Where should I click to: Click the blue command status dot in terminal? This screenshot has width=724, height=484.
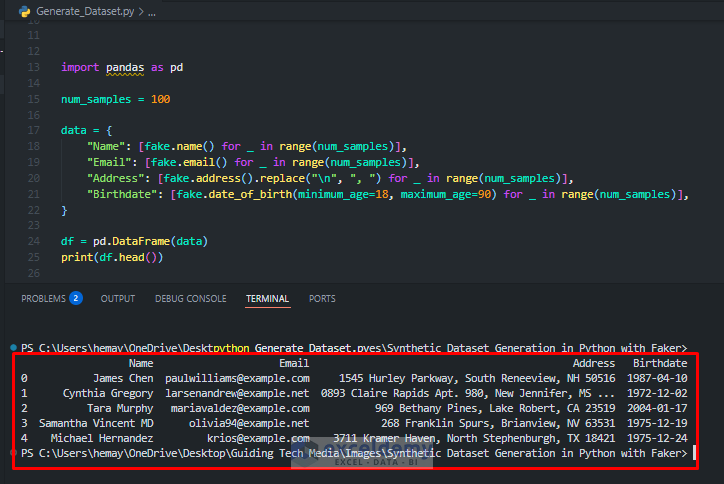pyautogui.click(x=13, y=347)
